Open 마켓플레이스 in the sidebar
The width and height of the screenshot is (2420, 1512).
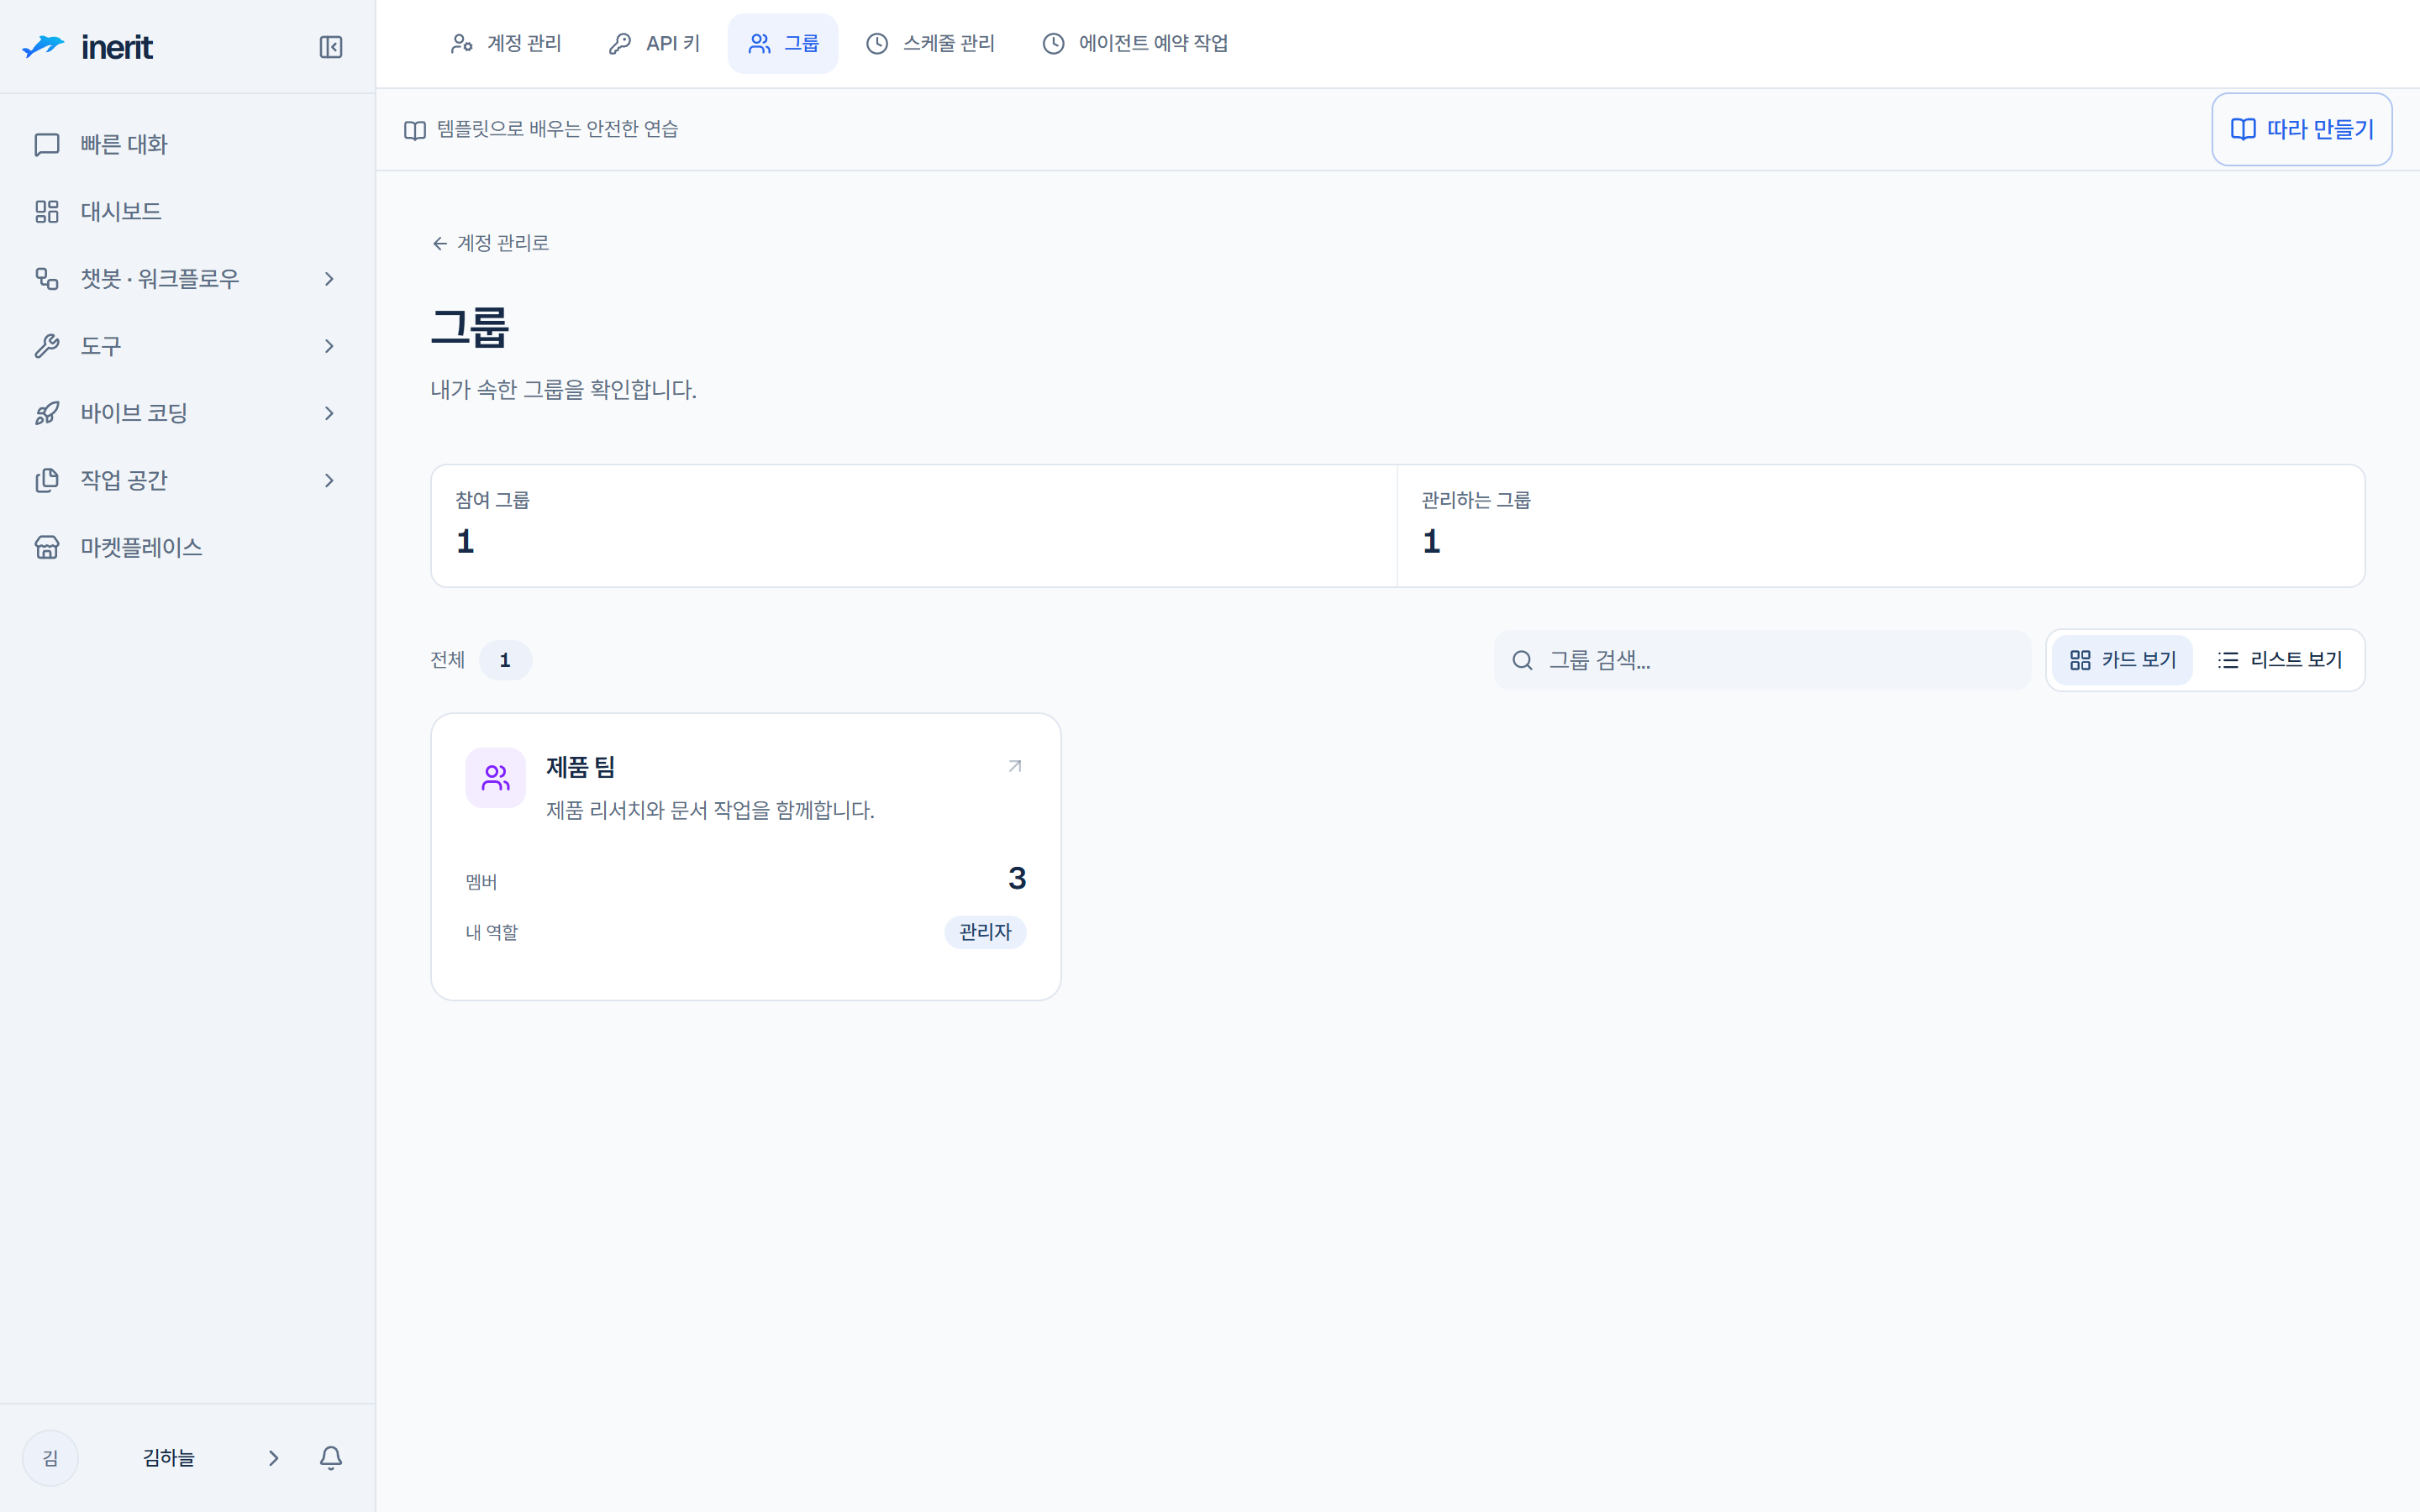pos(187,547)
